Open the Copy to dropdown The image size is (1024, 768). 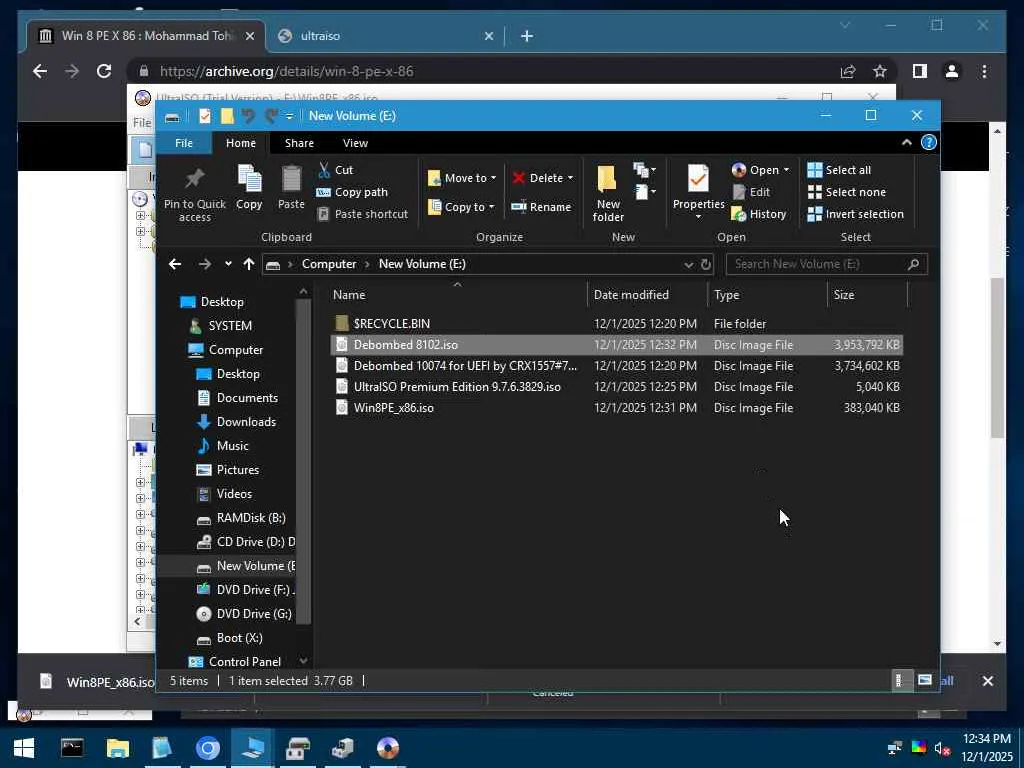pyautogui.click(x=461, y=207)
